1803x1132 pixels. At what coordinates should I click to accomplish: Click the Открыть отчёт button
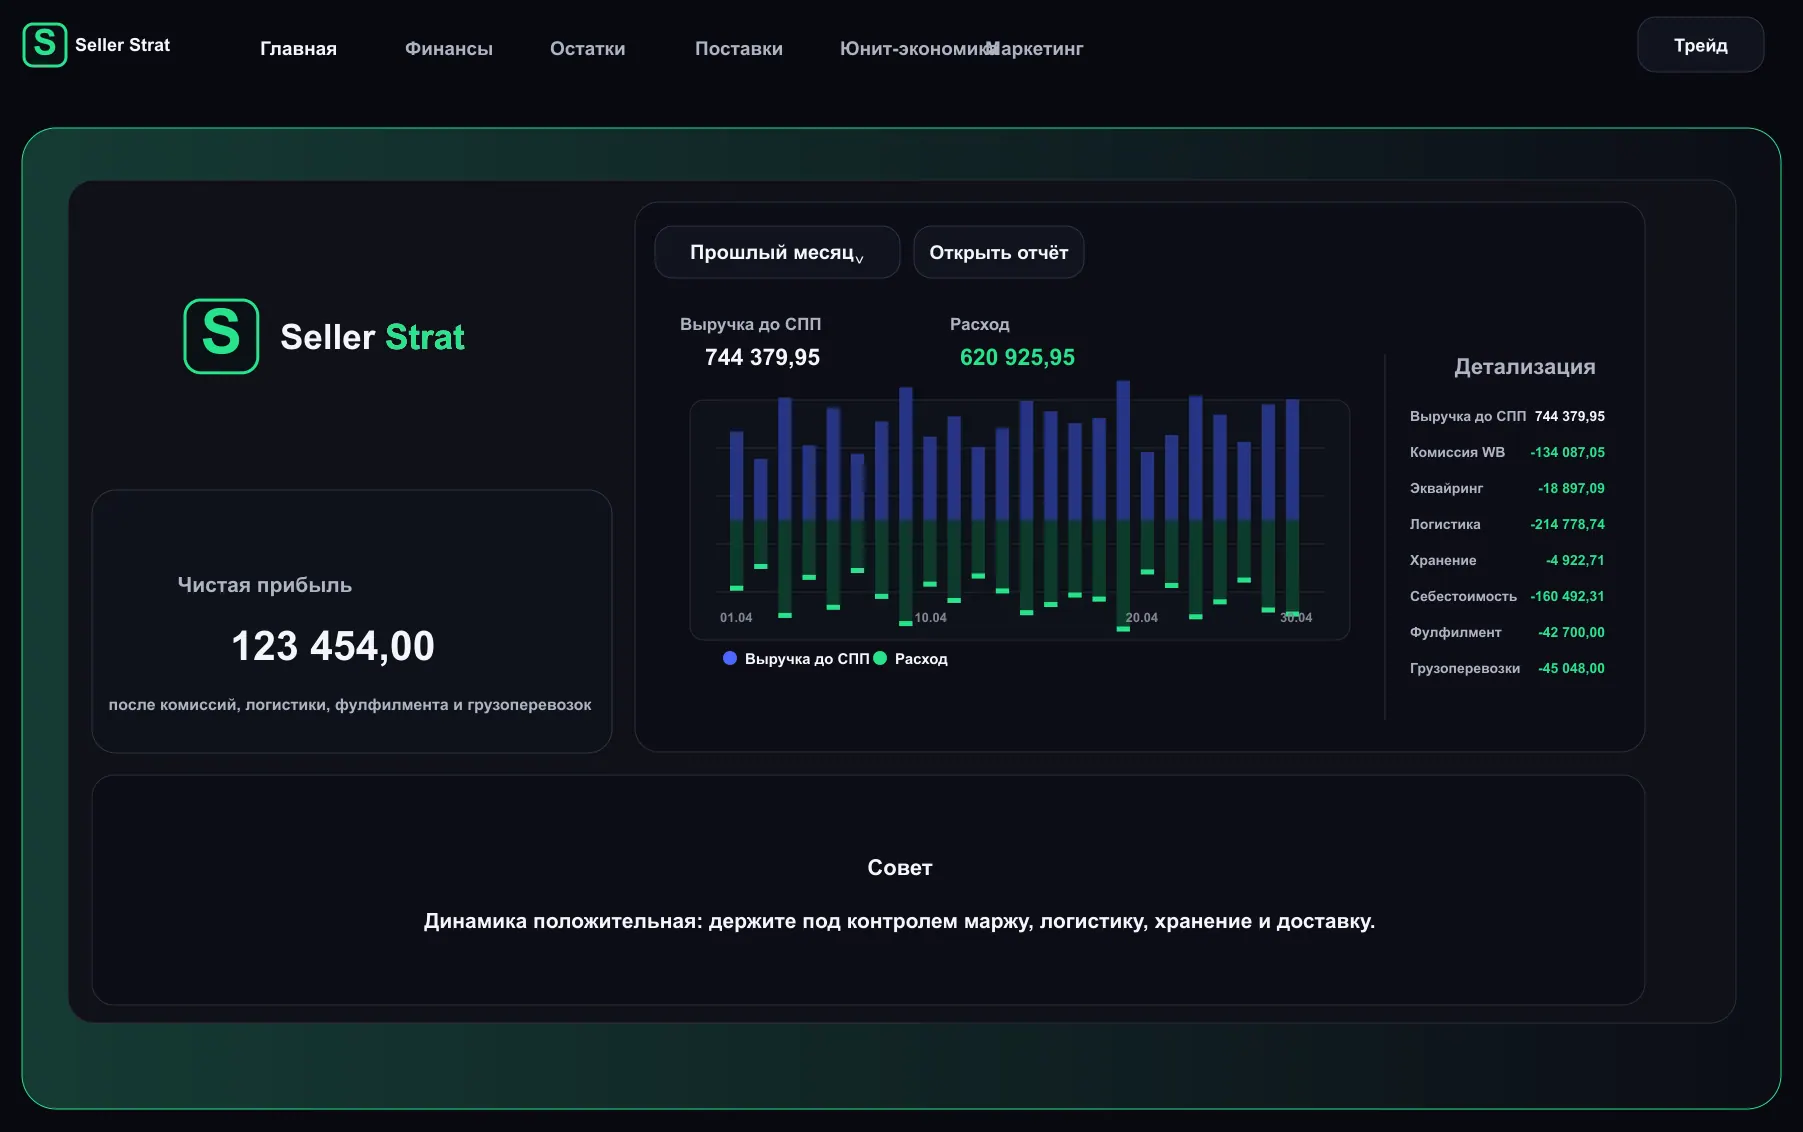[x=999, y=252]
